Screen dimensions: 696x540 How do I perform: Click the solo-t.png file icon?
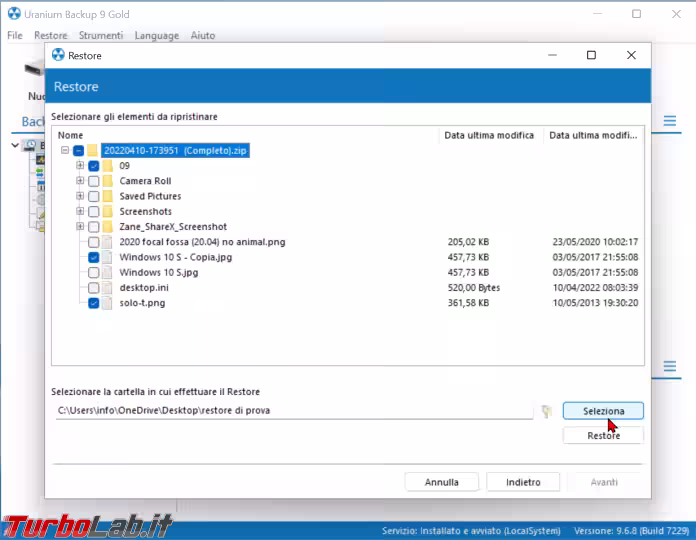pyautogui.click(x=107, y=303)
